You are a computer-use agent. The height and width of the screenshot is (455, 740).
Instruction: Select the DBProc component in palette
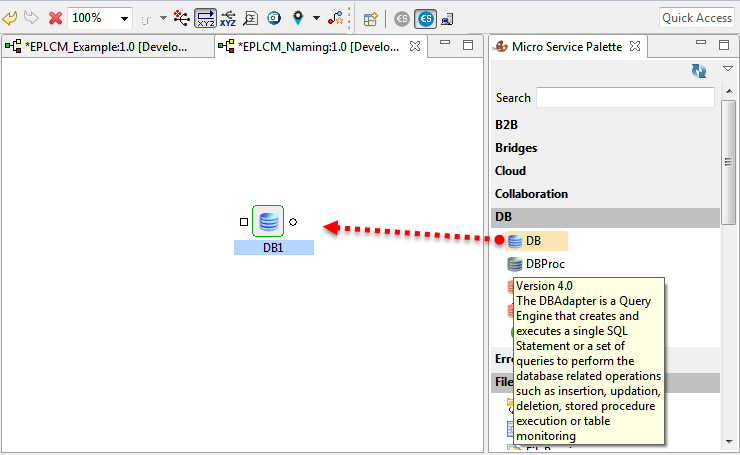(544, 264)
